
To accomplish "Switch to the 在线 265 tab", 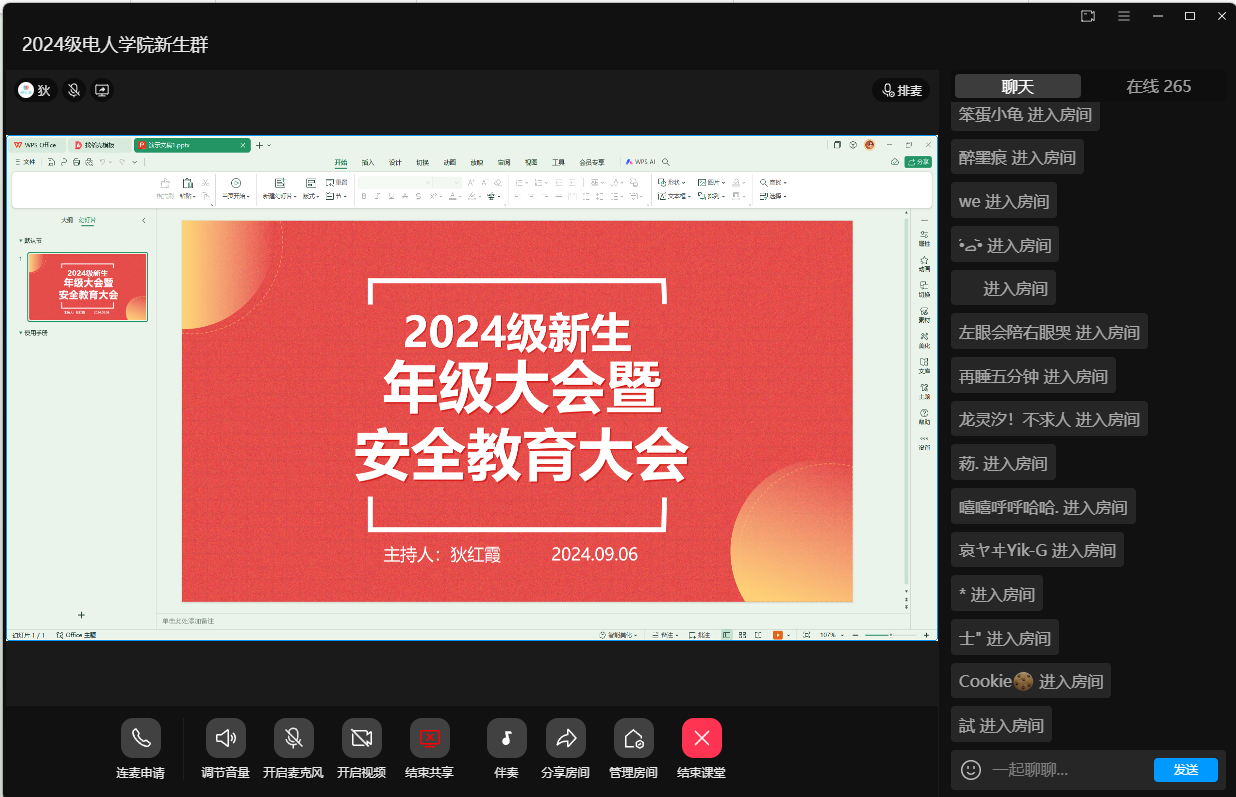I will [1158, 86].
